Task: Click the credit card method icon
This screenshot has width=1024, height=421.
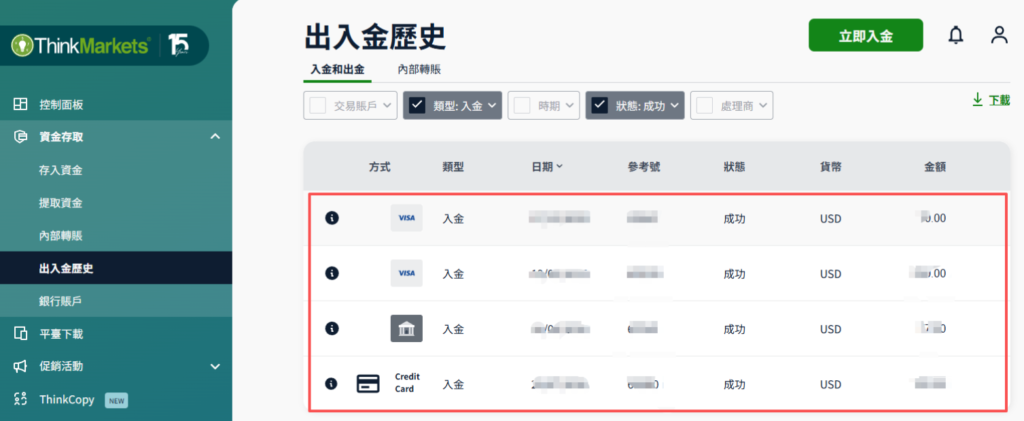Action: (x=368, y=384)
